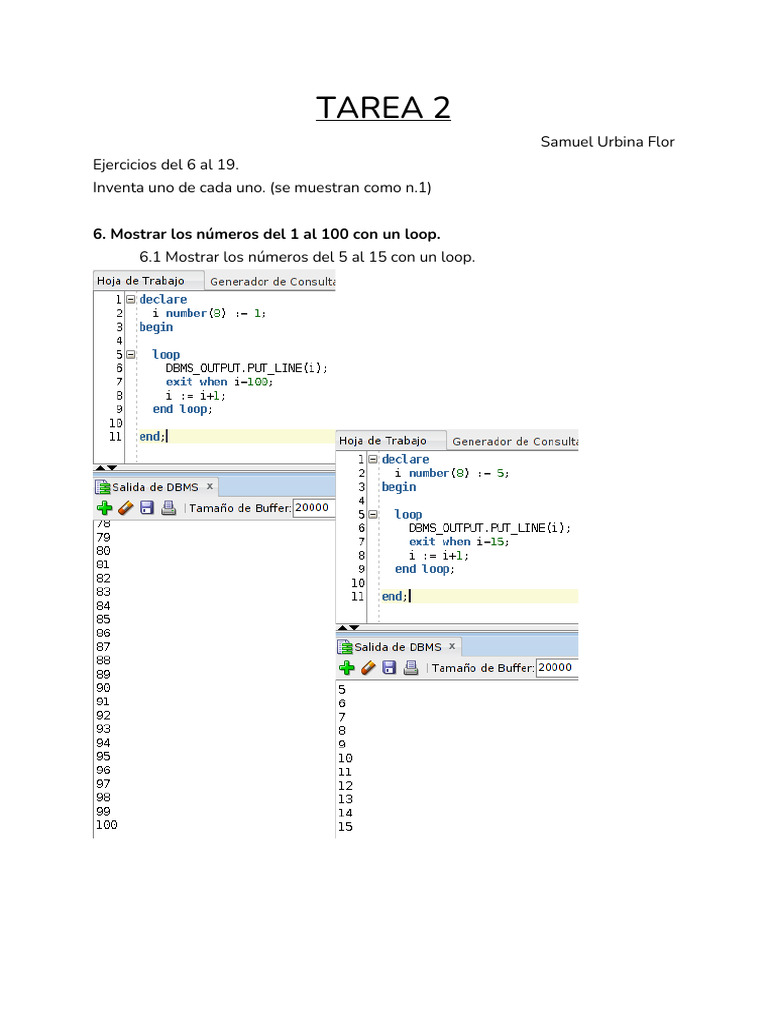Screen dimensions: 768x1024
Task: Click 'end;' line in left editor
Action: pyautogui.click(x=153, y=436)
